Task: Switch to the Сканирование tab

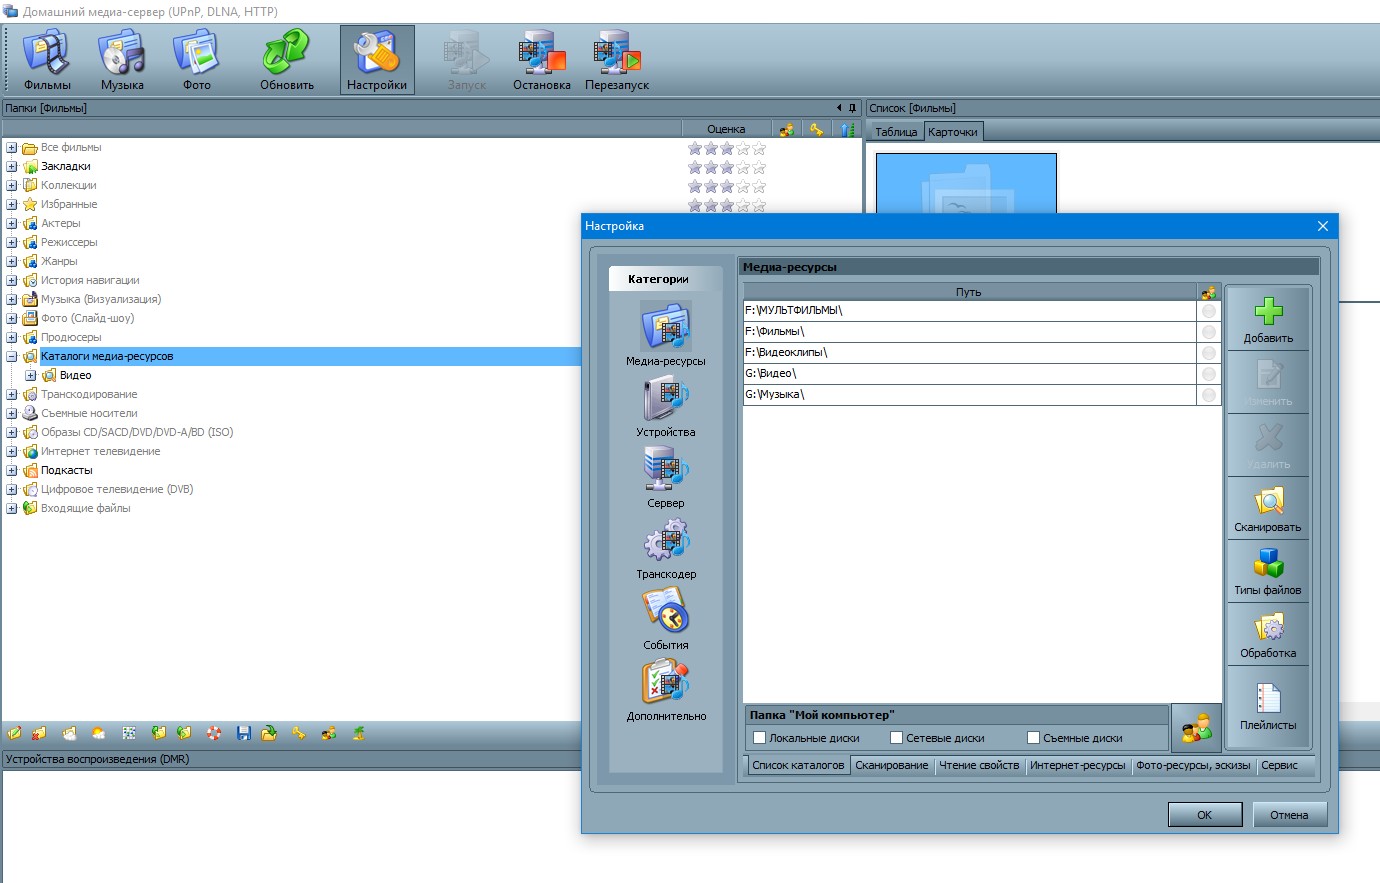Action: [x=891, y=766]
